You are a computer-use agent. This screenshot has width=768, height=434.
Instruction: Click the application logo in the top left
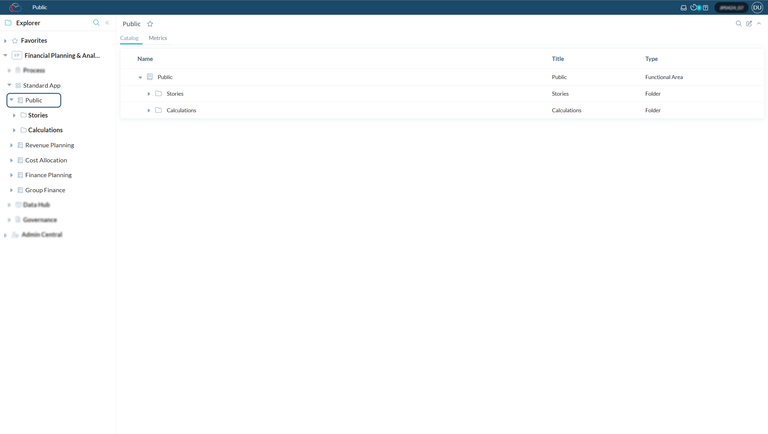click(x=15, y=7)
